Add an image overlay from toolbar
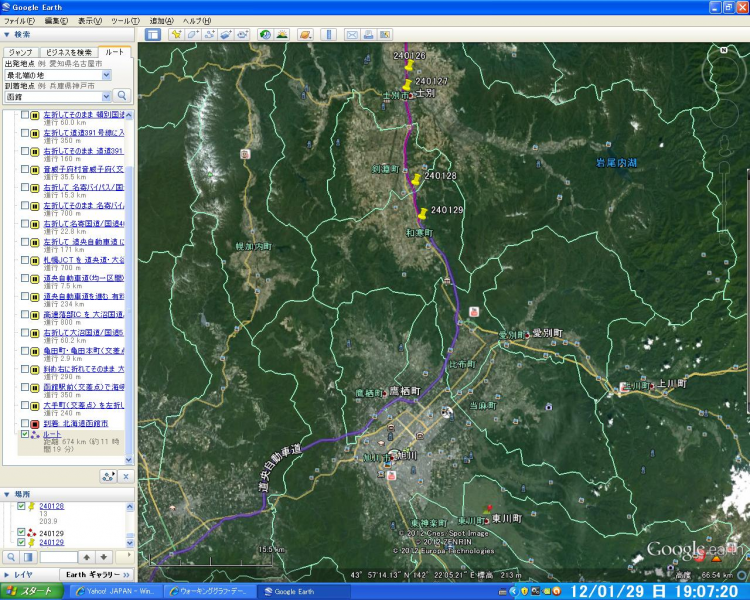Image resolution: width=750 pixels, height=600 pixels. point(226,34)
